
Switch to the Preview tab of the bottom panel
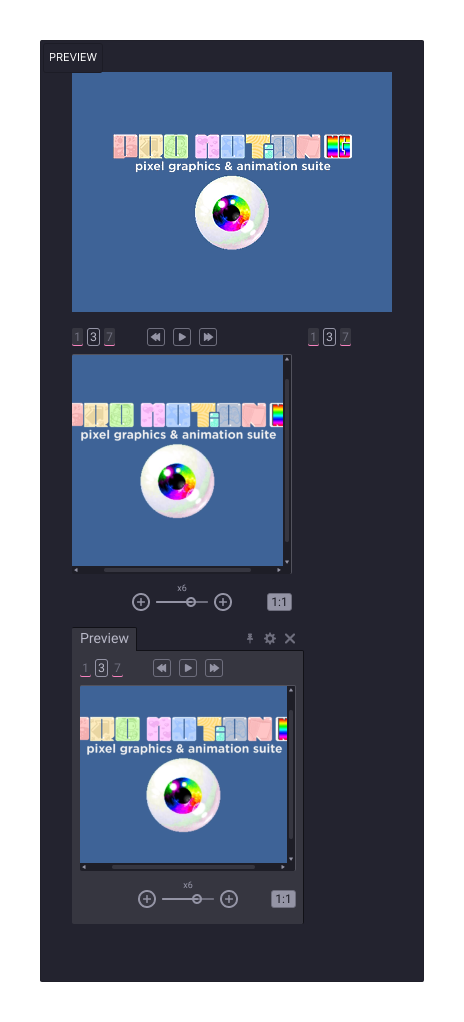tap(104, 639)
